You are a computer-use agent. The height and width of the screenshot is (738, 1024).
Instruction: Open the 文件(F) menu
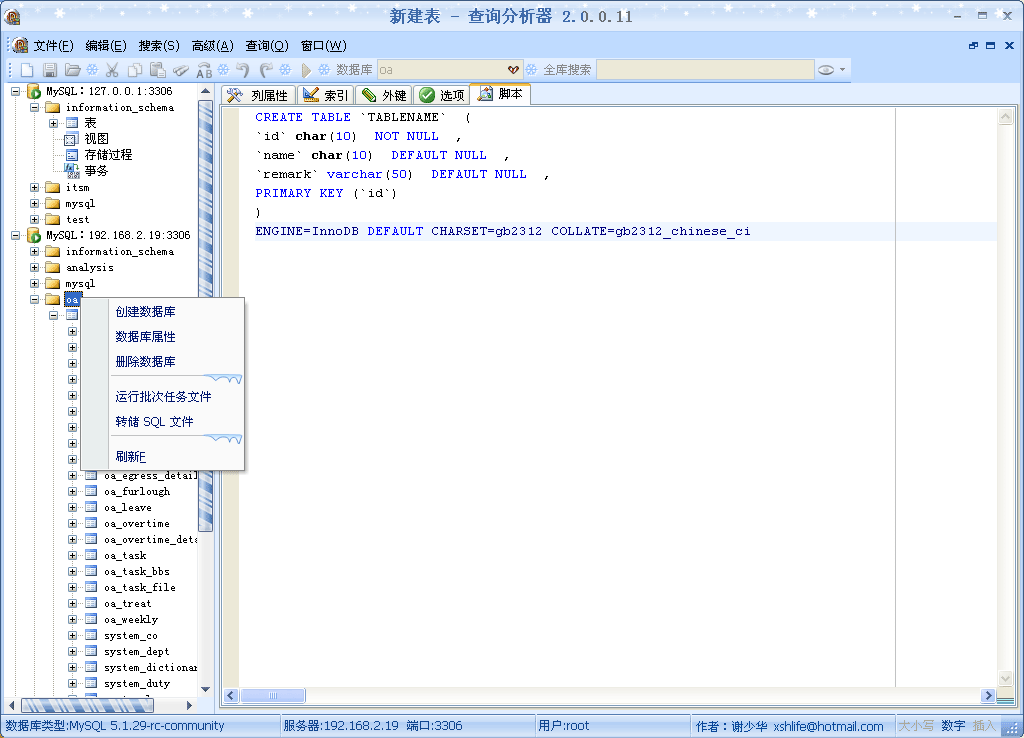pos(54,46)
